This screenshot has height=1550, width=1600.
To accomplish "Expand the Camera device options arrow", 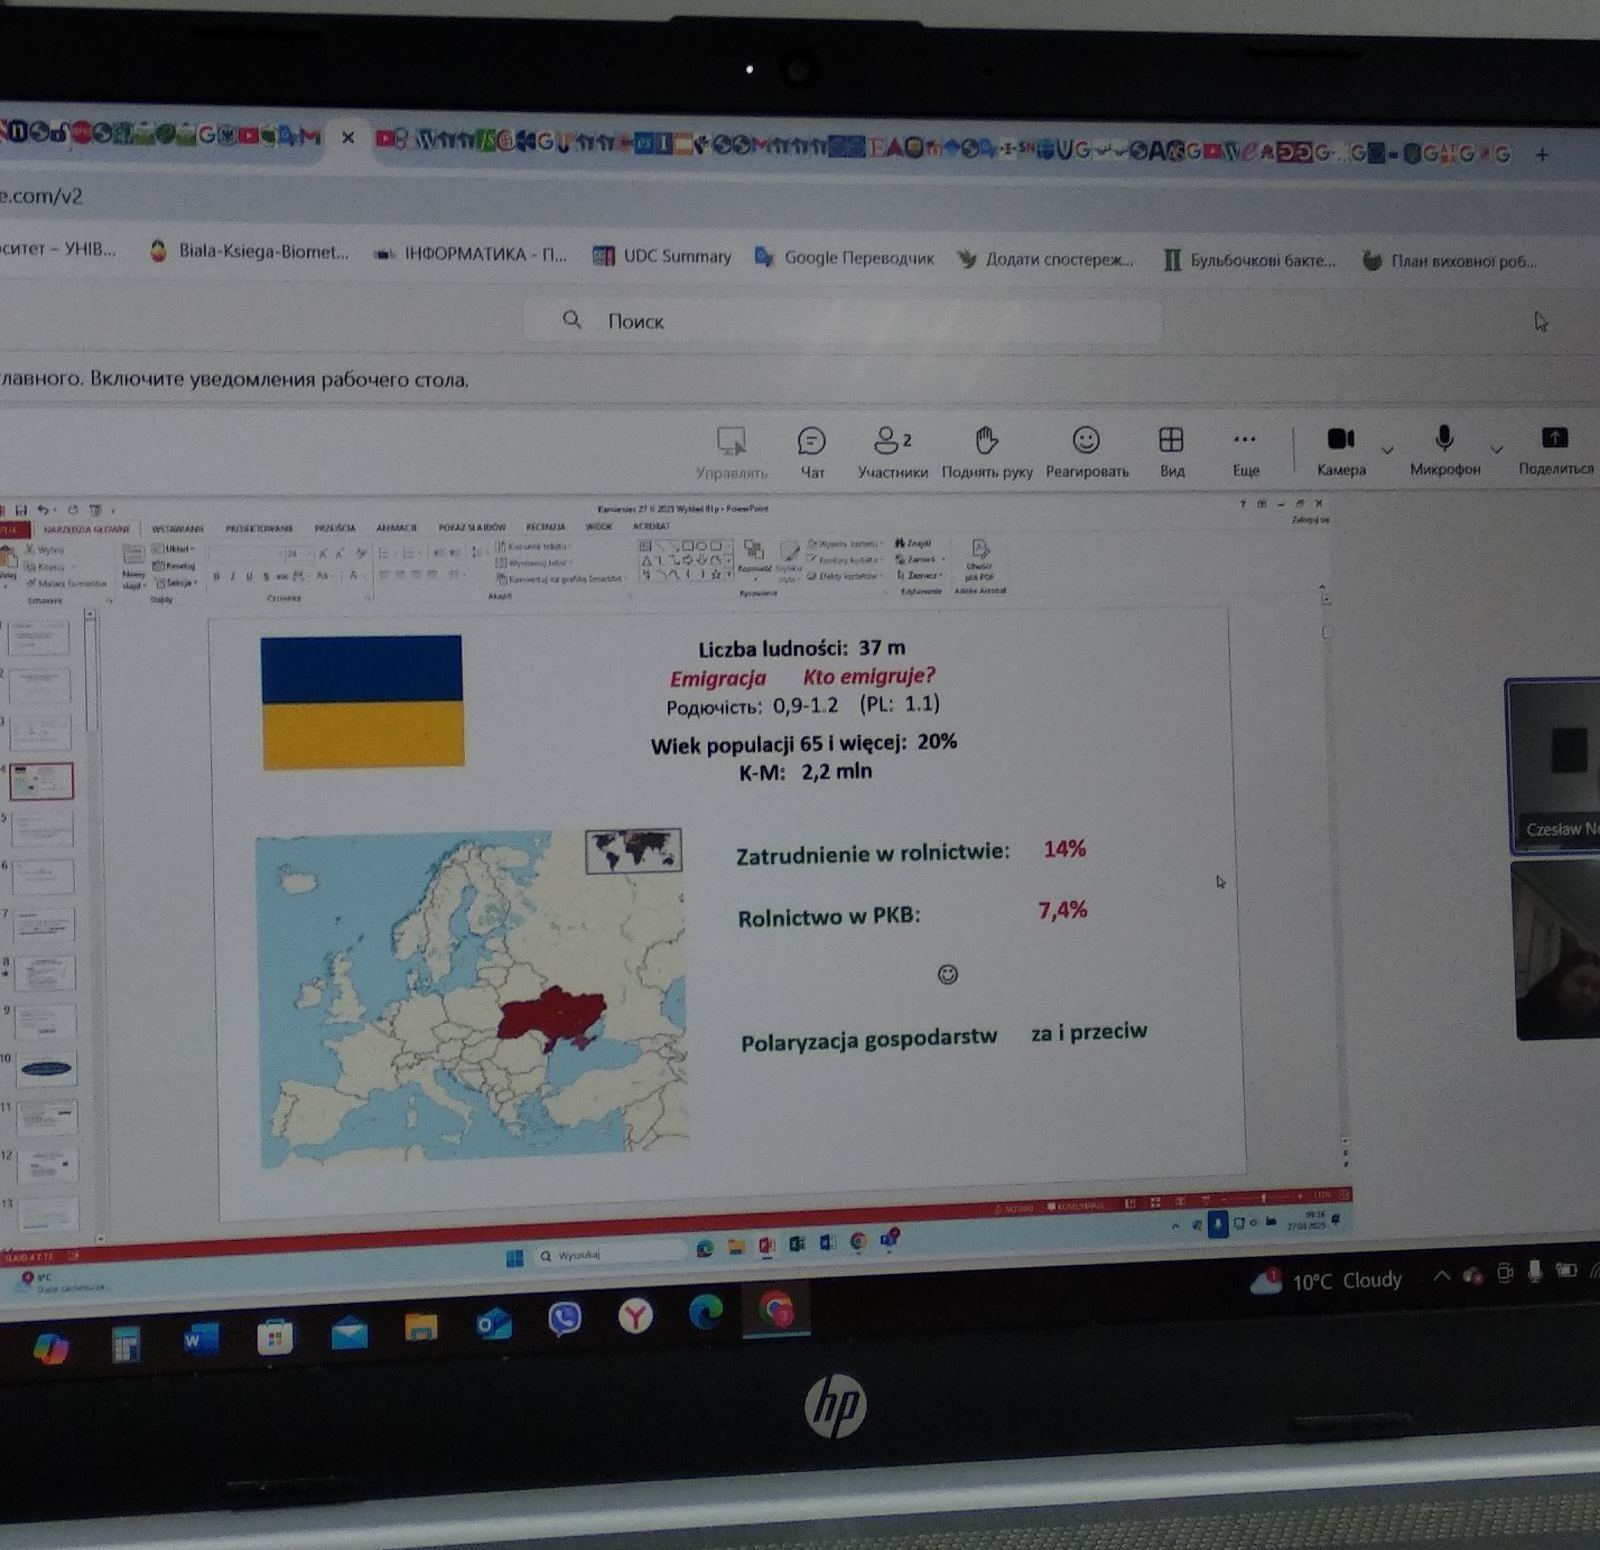I will [1387, 450].
